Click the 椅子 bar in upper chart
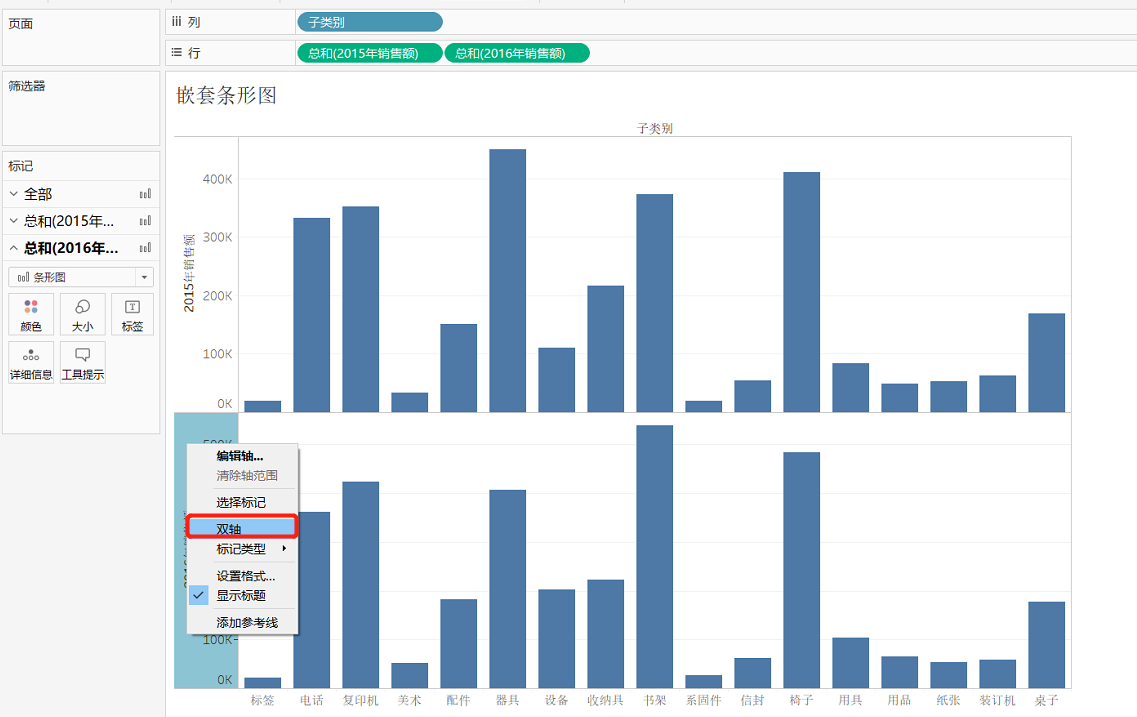This screenshot has width=1137, height=717. 801,292
